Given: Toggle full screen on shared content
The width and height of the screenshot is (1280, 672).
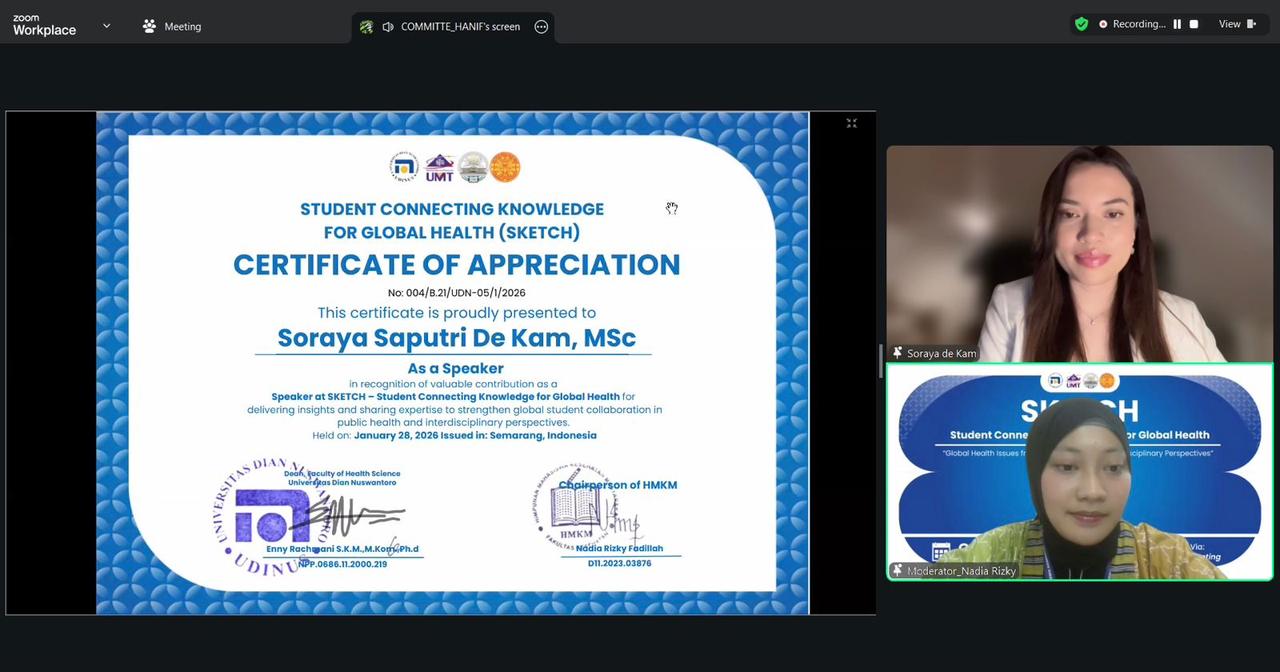Looking at the screenshot, I should pyautogui.click(x=851, y=123).
